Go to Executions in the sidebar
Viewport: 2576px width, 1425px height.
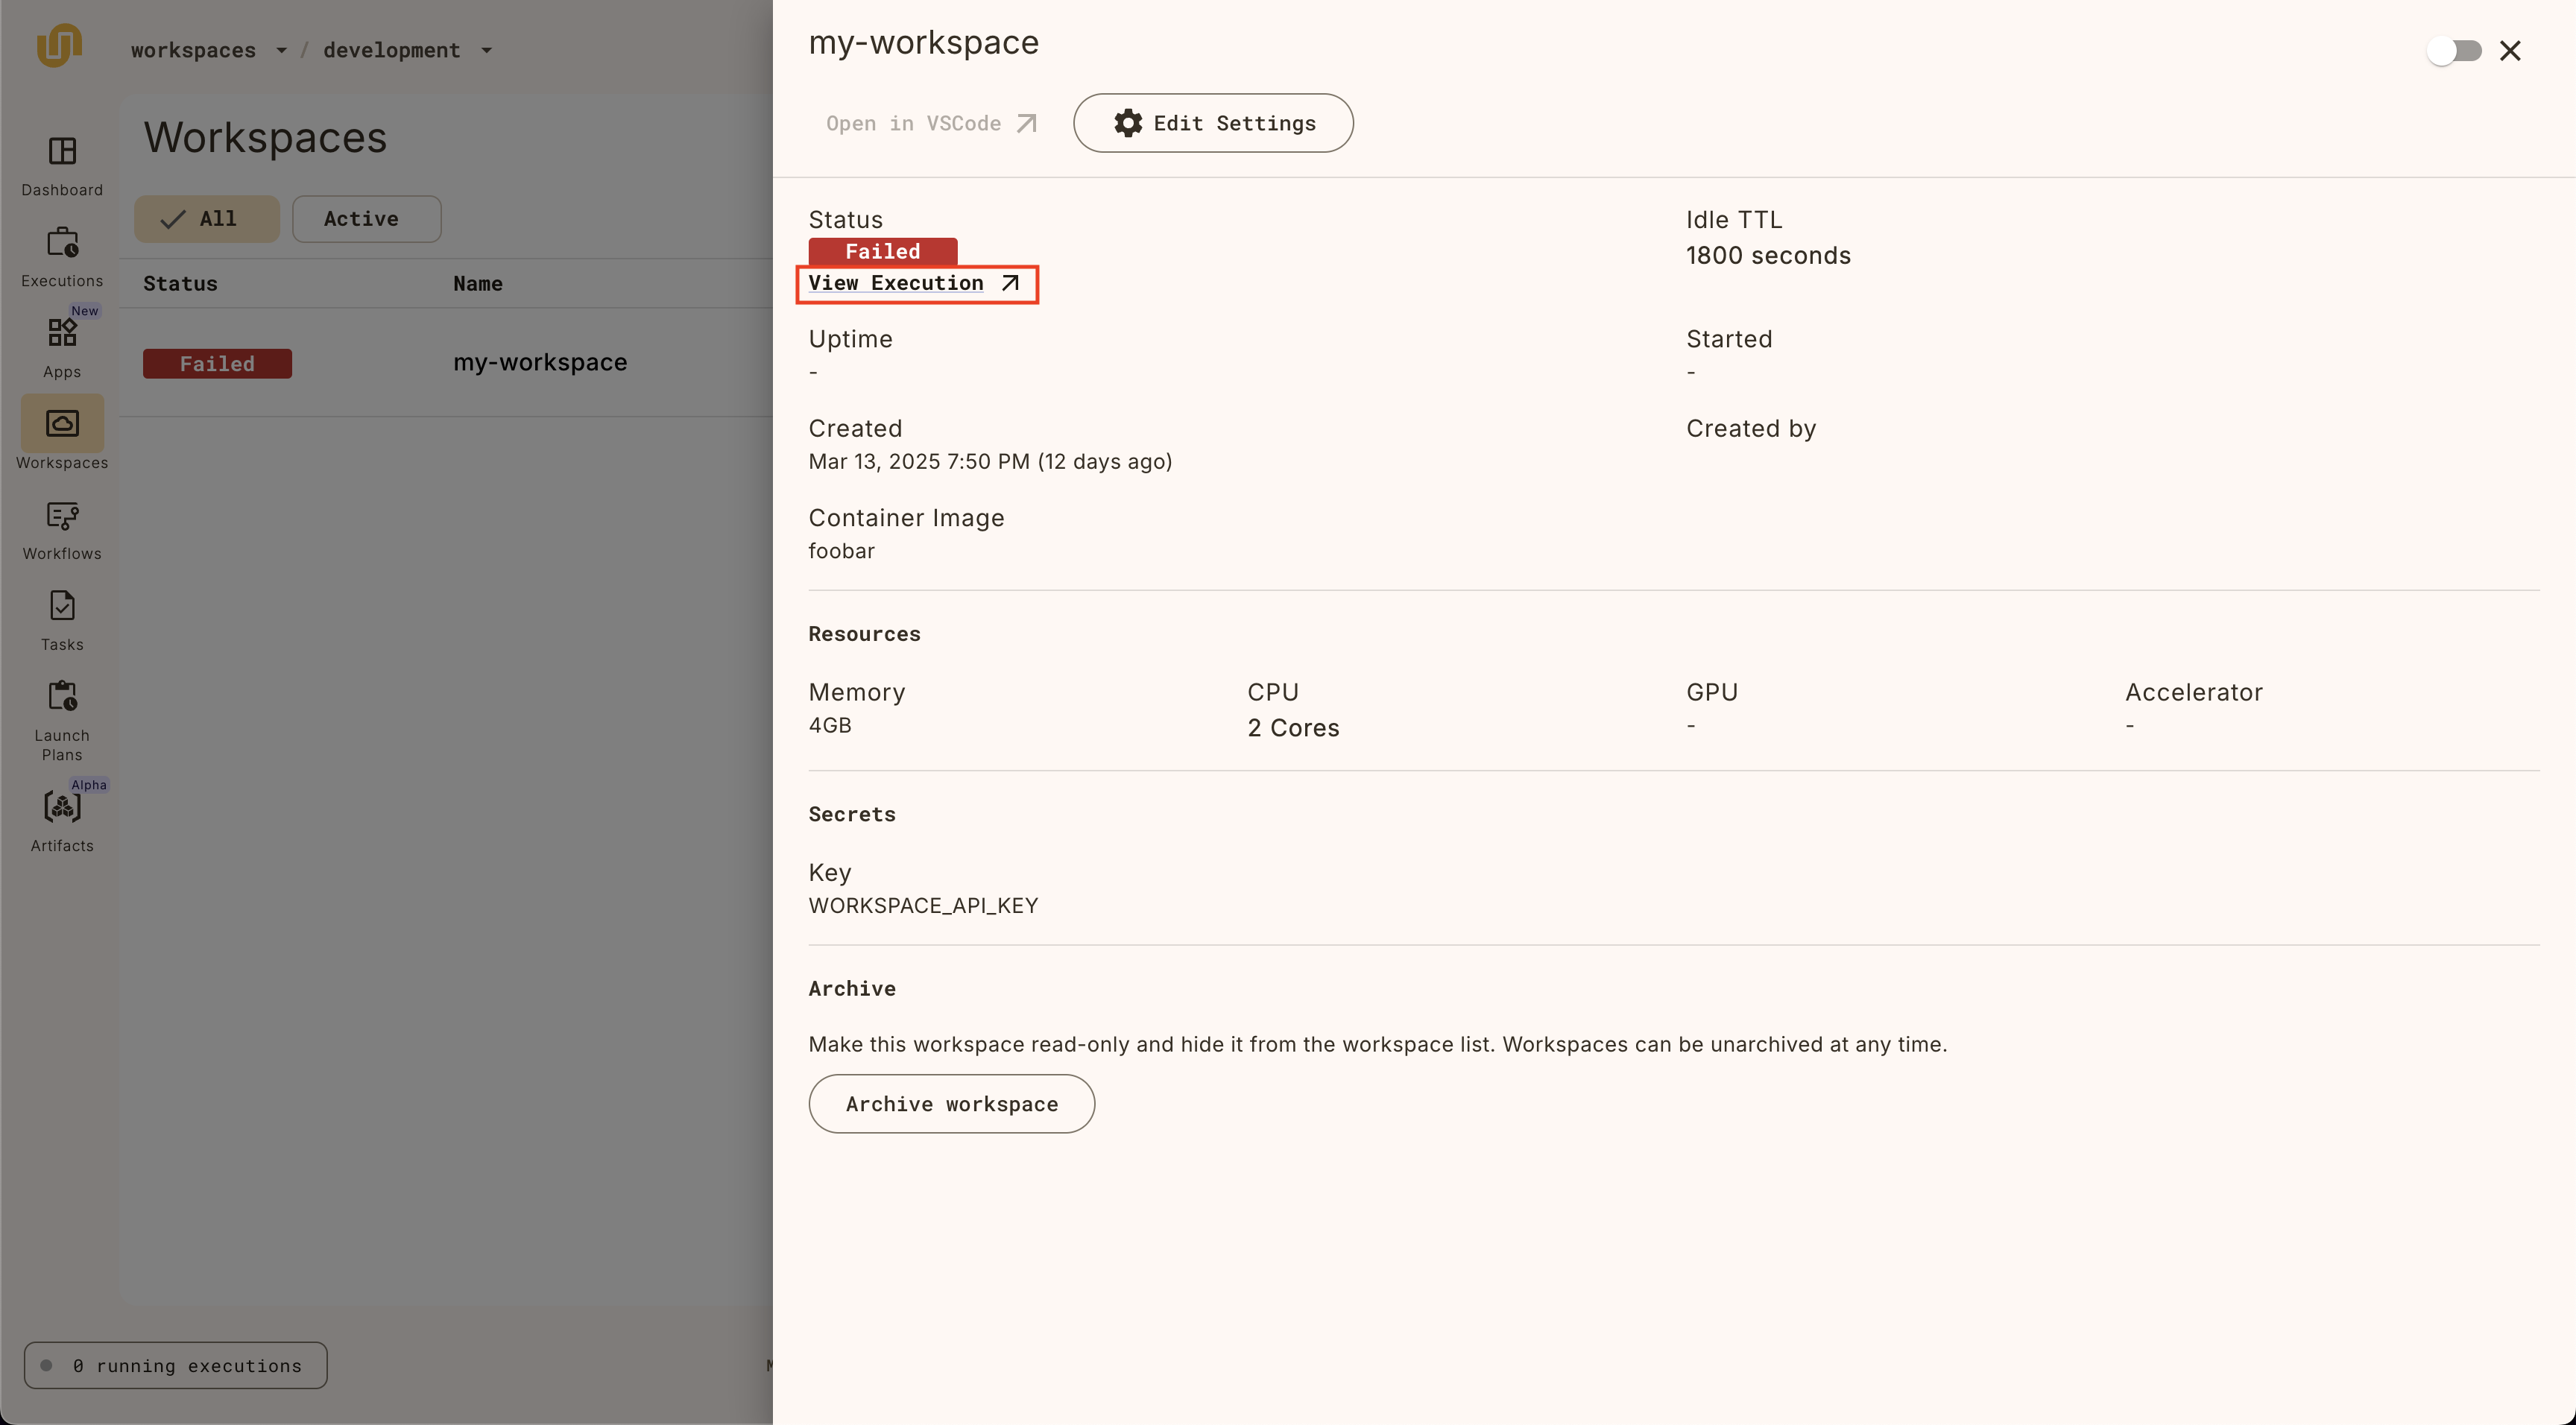[x=62, y=244]
